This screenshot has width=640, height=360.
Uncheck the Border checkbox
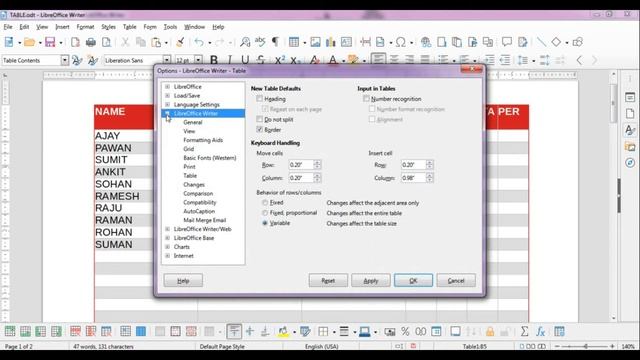click(259, 129)
